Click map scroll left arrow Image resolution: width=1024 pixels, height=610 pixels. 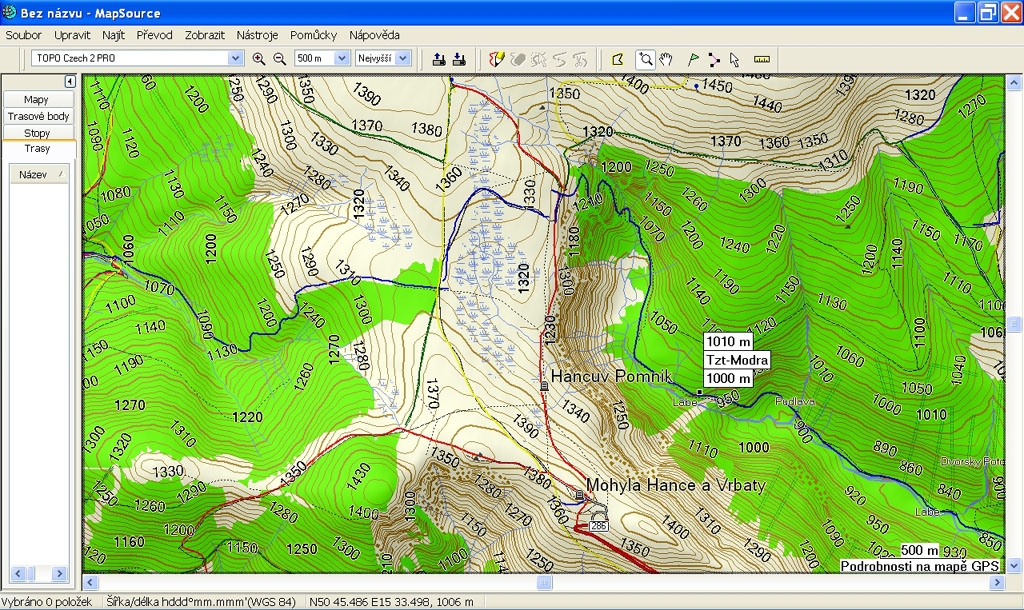coord(90,583)
